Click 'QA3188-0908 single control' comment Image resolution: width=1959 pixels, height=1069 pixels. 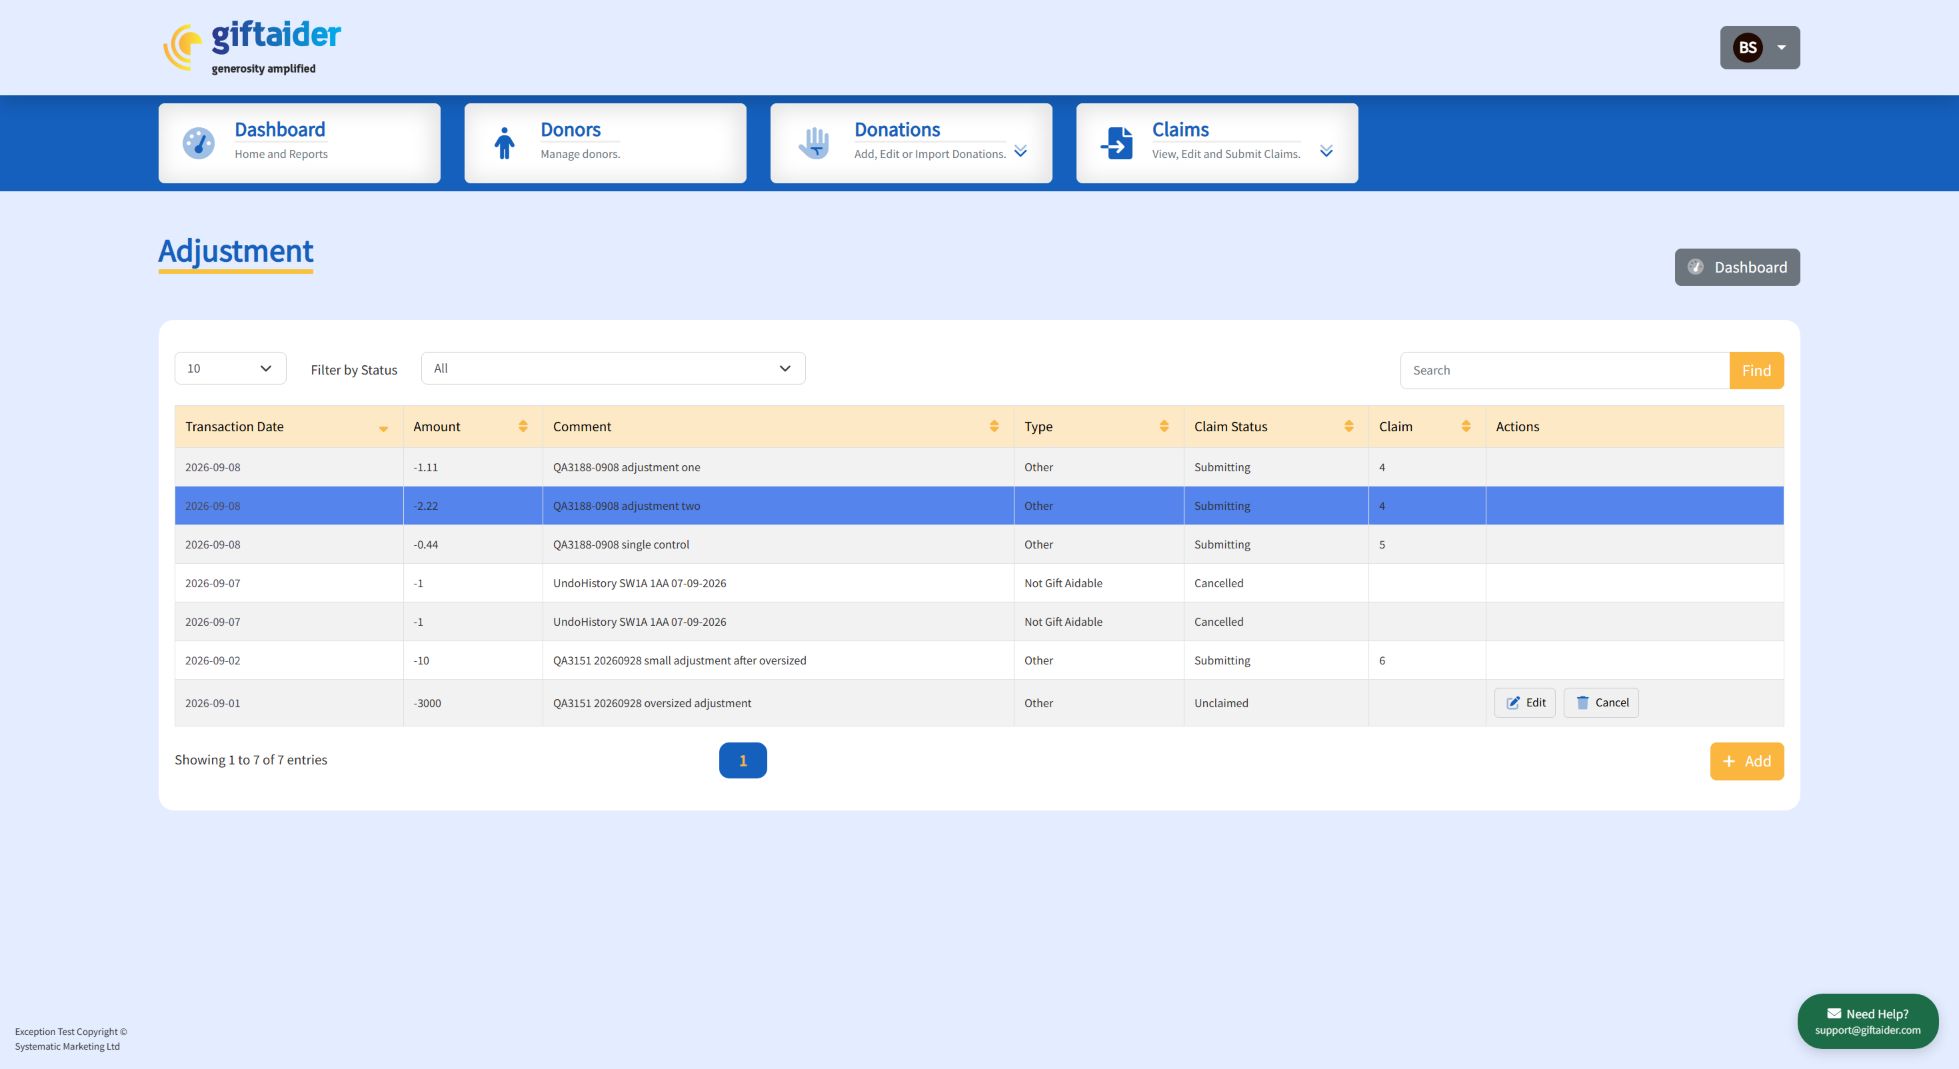[621, 545]
